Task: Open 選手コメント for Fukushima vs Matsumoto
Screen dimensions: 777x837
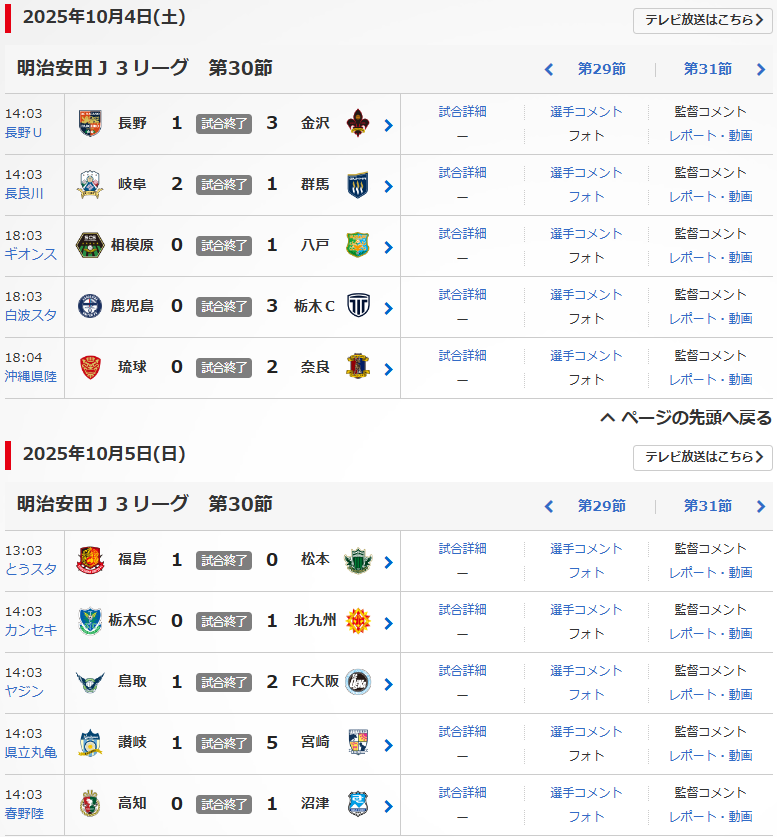Action: pyautogui.click(x=586, y=548)
